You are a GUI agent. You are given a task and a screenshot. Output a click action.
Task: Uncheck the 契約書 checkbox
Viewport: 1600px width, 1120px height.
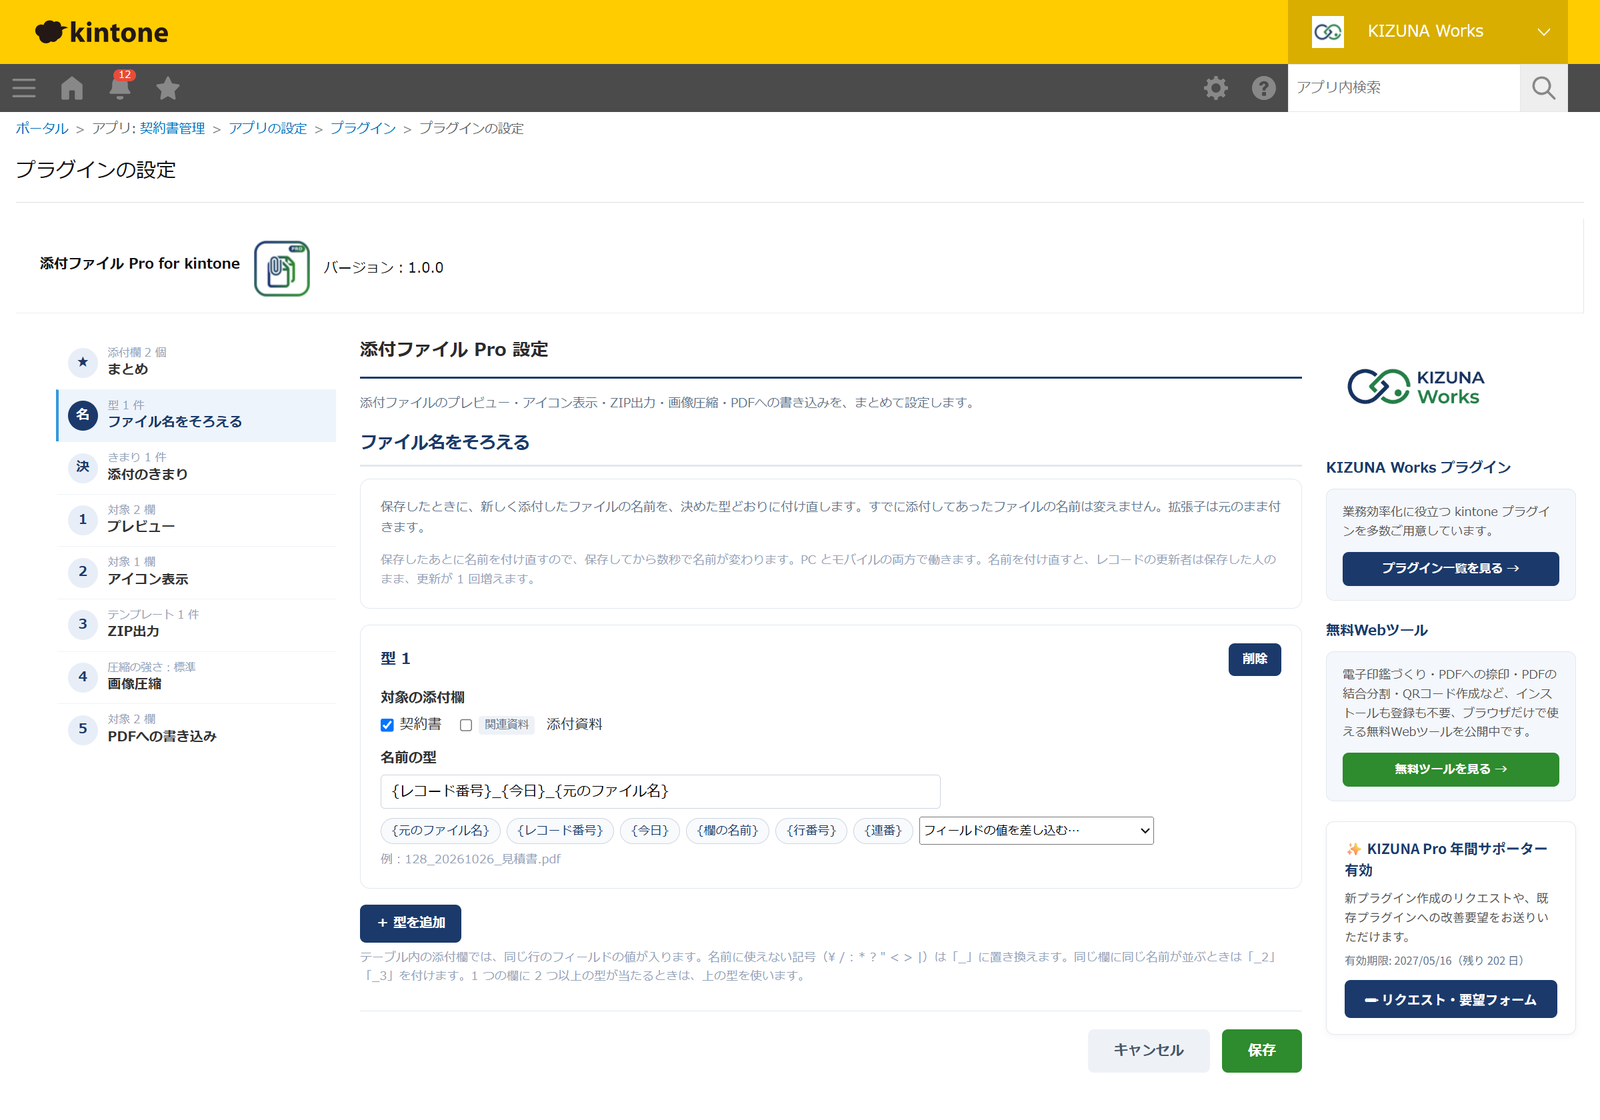(387, 725)
